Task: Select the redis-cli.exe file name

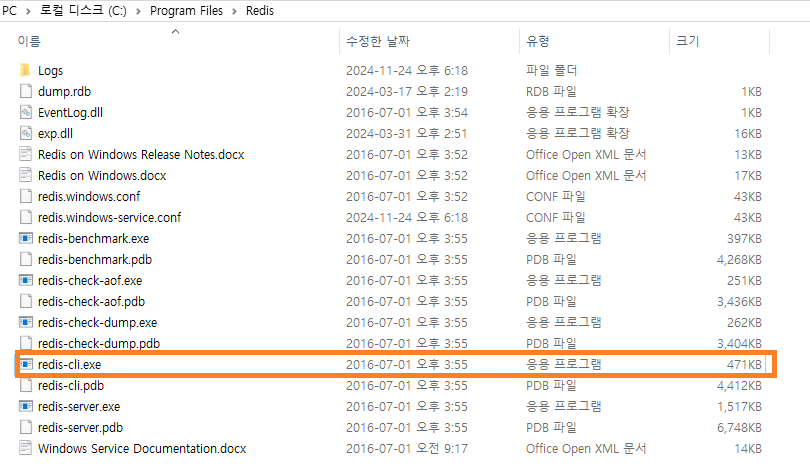Action: (x=70, y=365)
